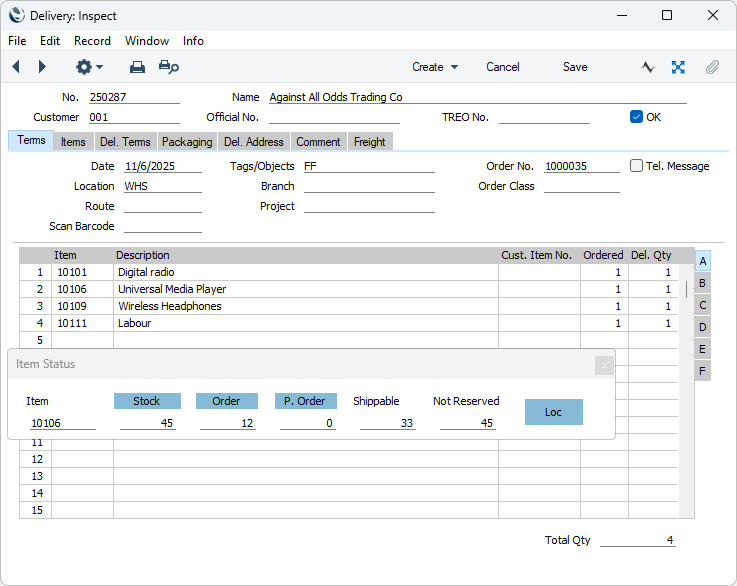Select flip B of the matrix
Viewport: 737px width, 586px height.
703,283
